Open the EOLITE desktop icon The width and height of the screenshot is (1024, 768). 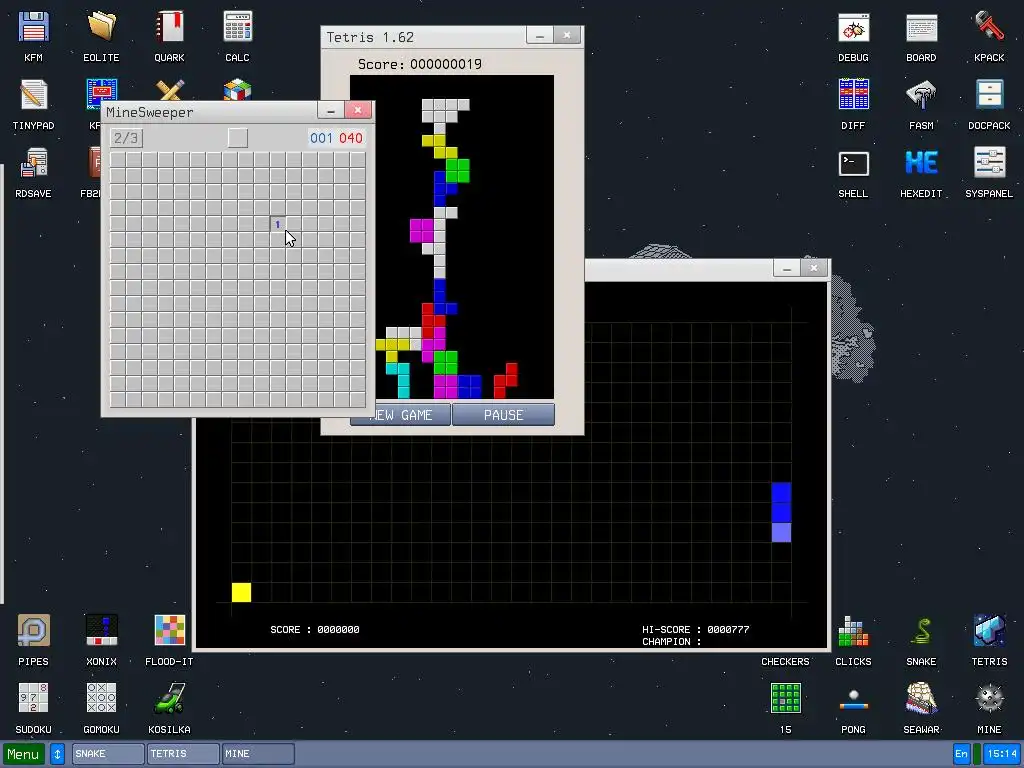click(101, 36)
